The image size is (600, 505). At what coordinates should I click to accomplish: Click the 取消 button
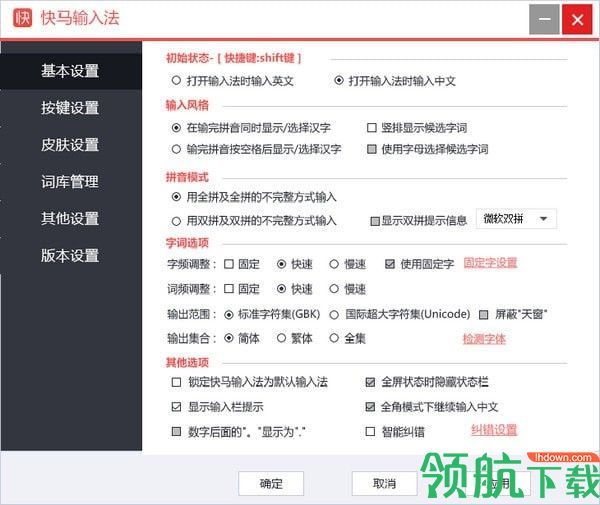point(384,484)
